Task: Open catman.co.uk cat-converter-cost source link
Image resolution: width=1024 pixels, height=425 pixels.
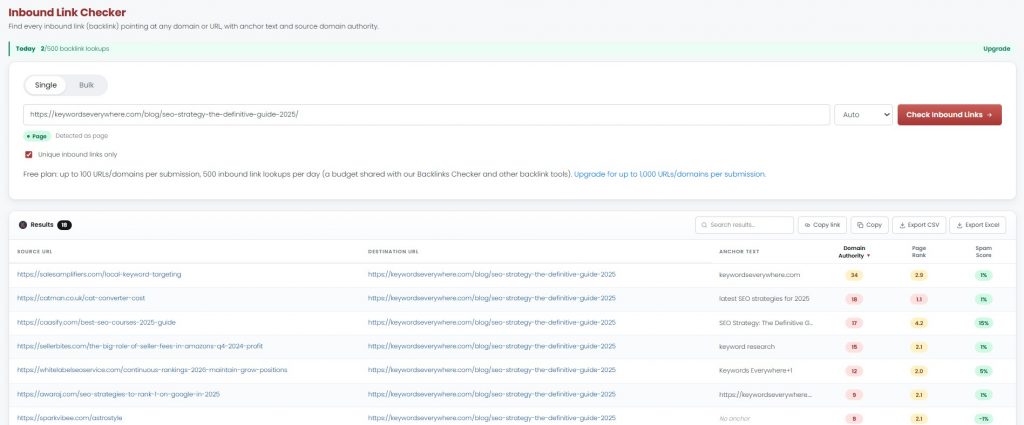Action: point(81,298)
